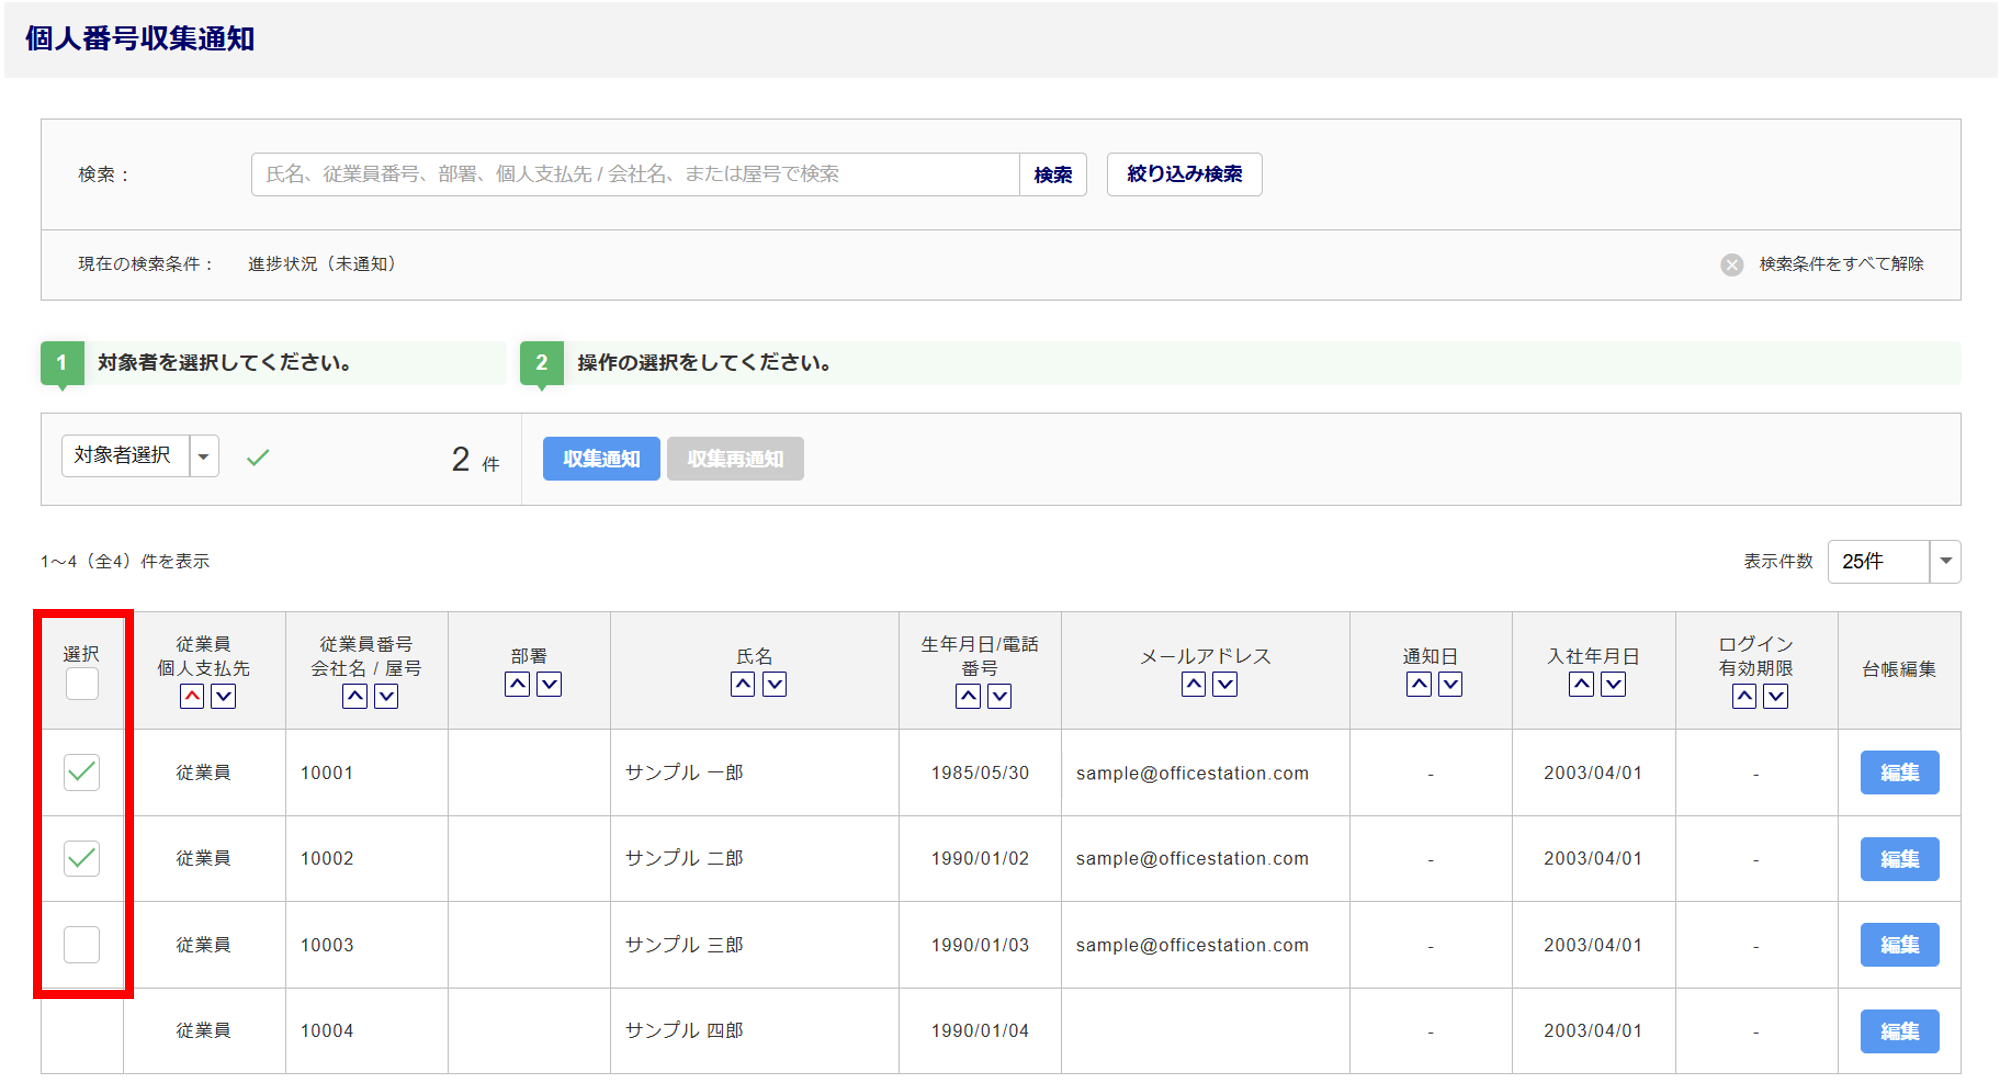Sort 入社年月日 column descending arrow
Viewport: 2000px width, 1083px height.
pyautogui.click(x=1613, y=684)
